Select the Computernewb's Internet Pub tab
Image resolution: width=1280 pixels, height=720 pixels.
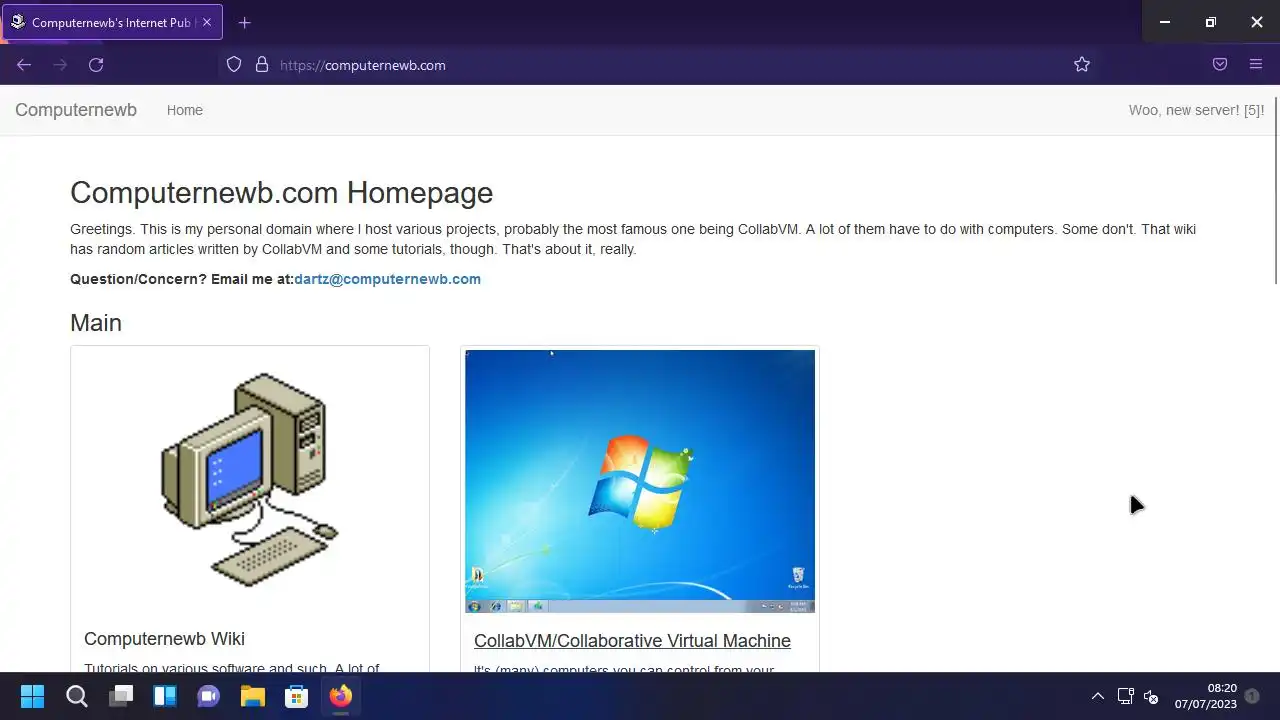click(x=112, y=22)
